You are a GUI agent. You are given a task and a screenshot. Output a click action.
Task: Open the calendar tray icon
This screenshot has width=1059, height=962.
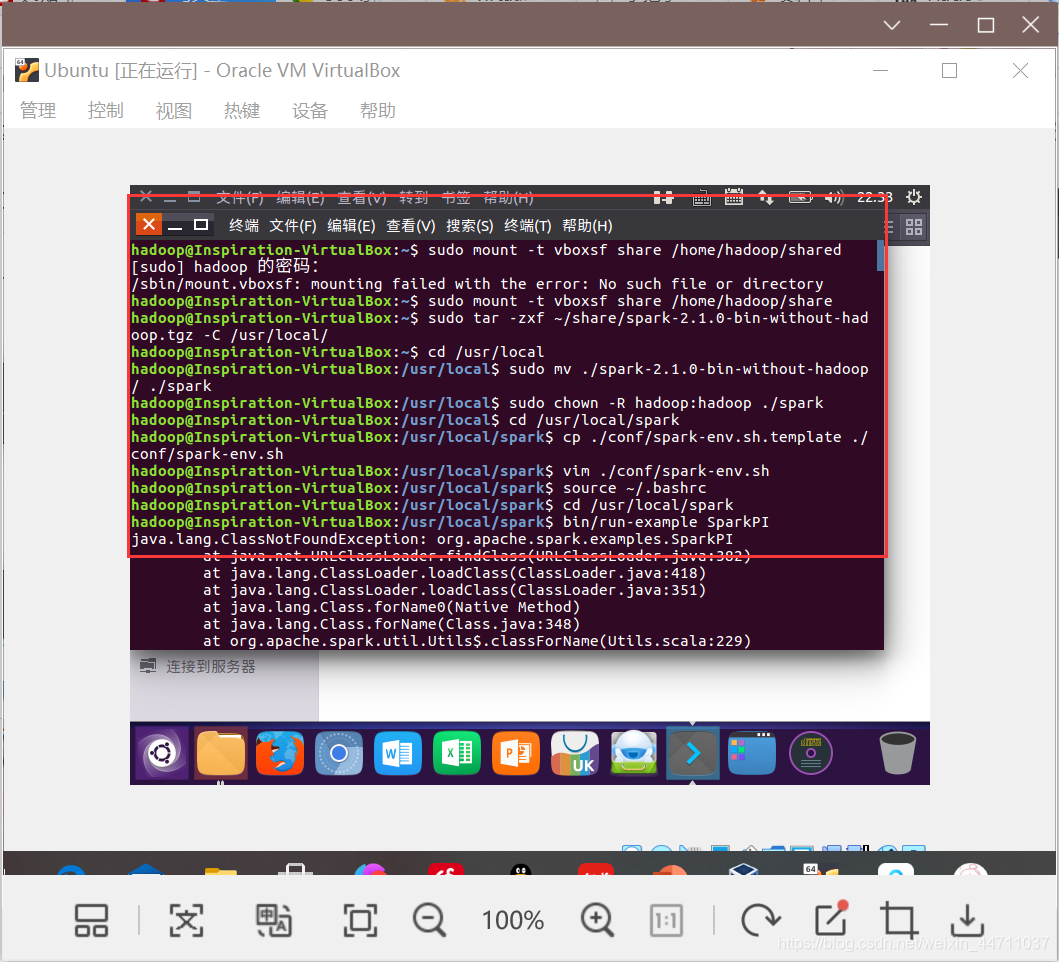733,197
